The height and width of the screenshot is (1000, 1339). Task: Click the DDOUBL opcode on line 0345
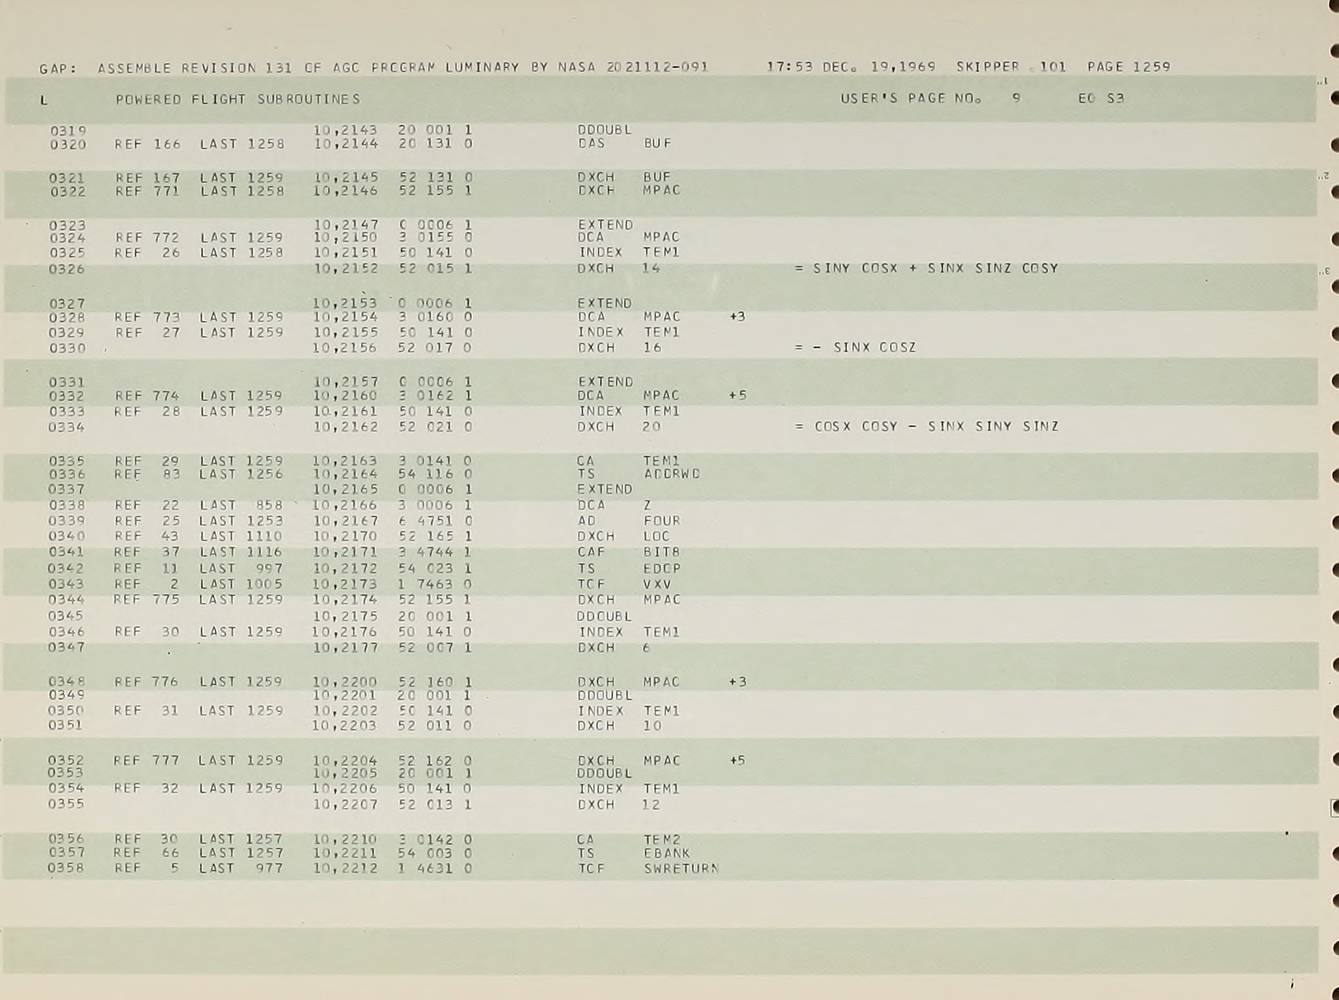[605, 616]
